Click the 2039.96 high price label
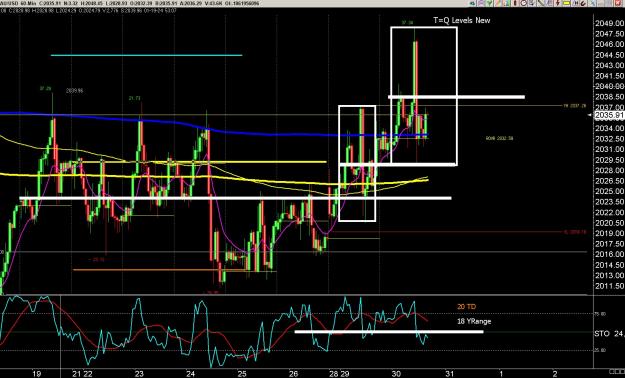This screenshot has height=378, width=625. [75, 91]
